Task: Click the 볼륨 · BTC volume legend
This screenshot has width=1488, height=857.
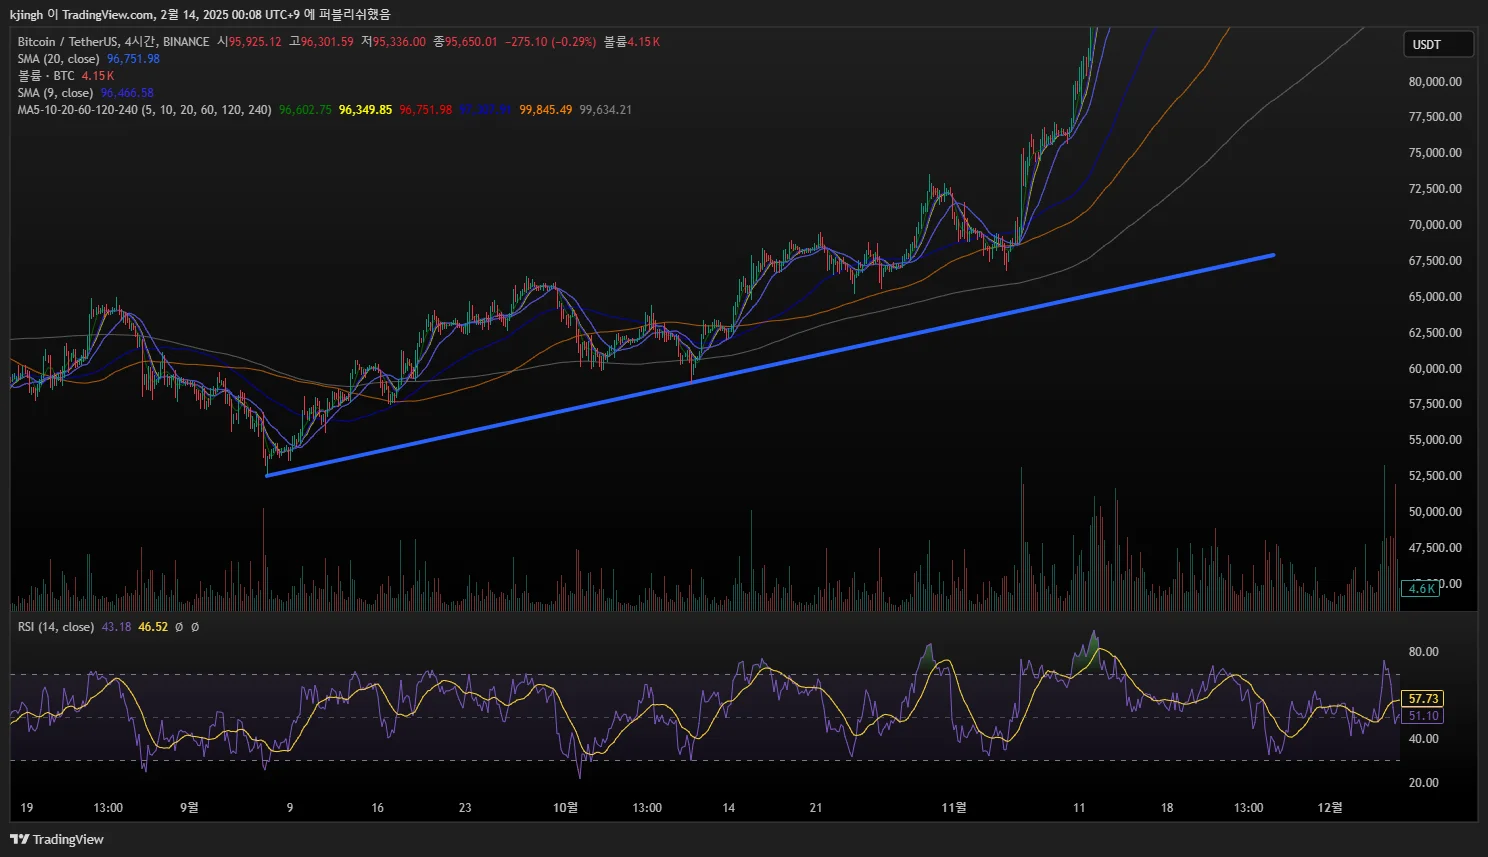Action: point(46,76)
